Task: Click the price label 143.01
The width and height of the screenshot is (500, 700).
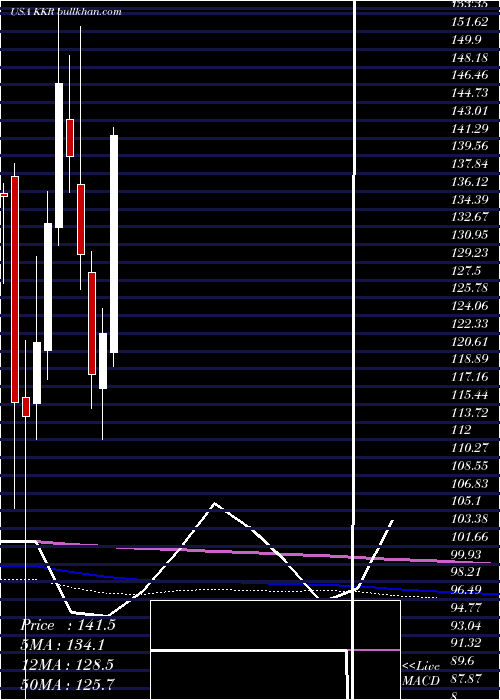Action: coord(469,111)
